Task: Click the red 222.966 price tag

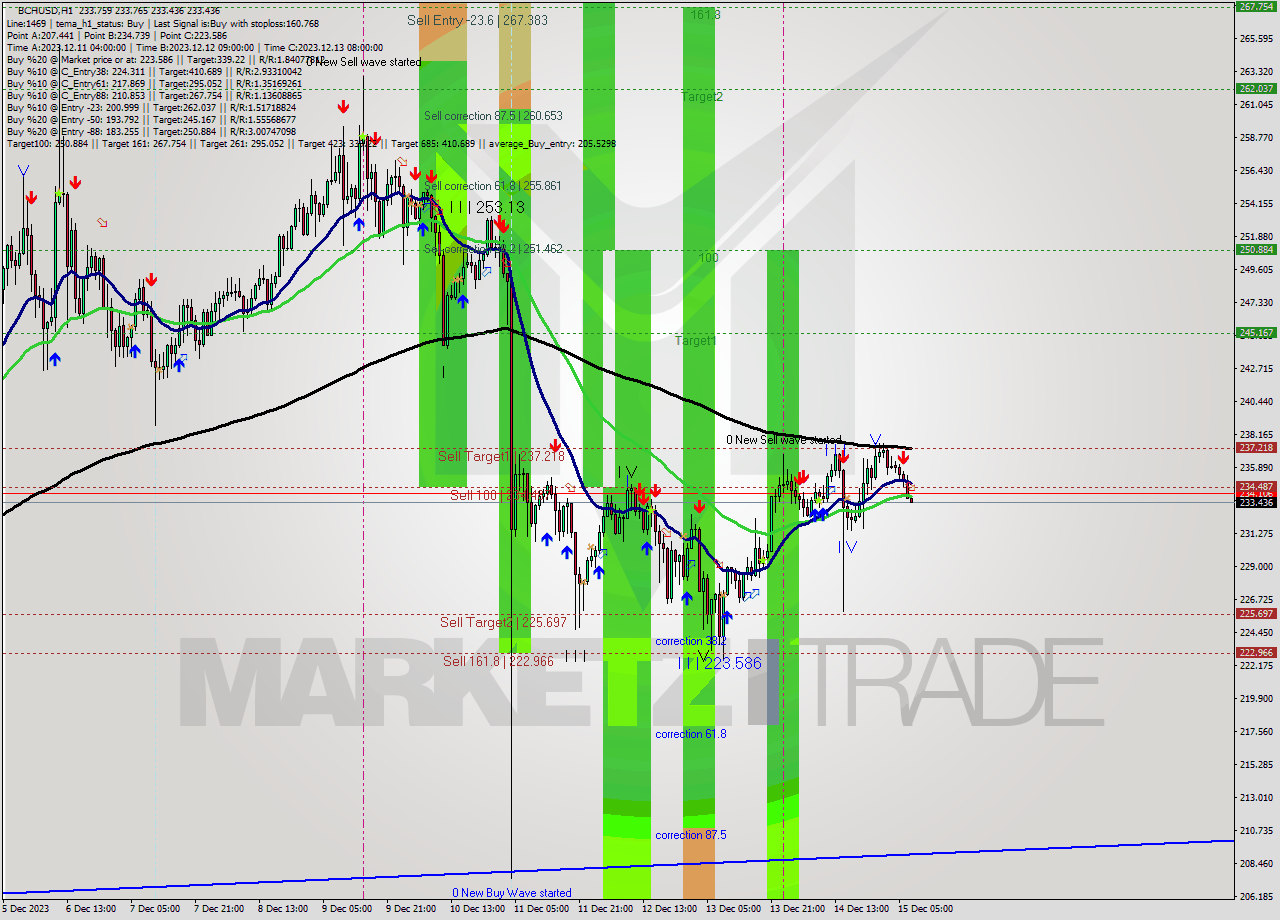Action: pos(1256,653)
